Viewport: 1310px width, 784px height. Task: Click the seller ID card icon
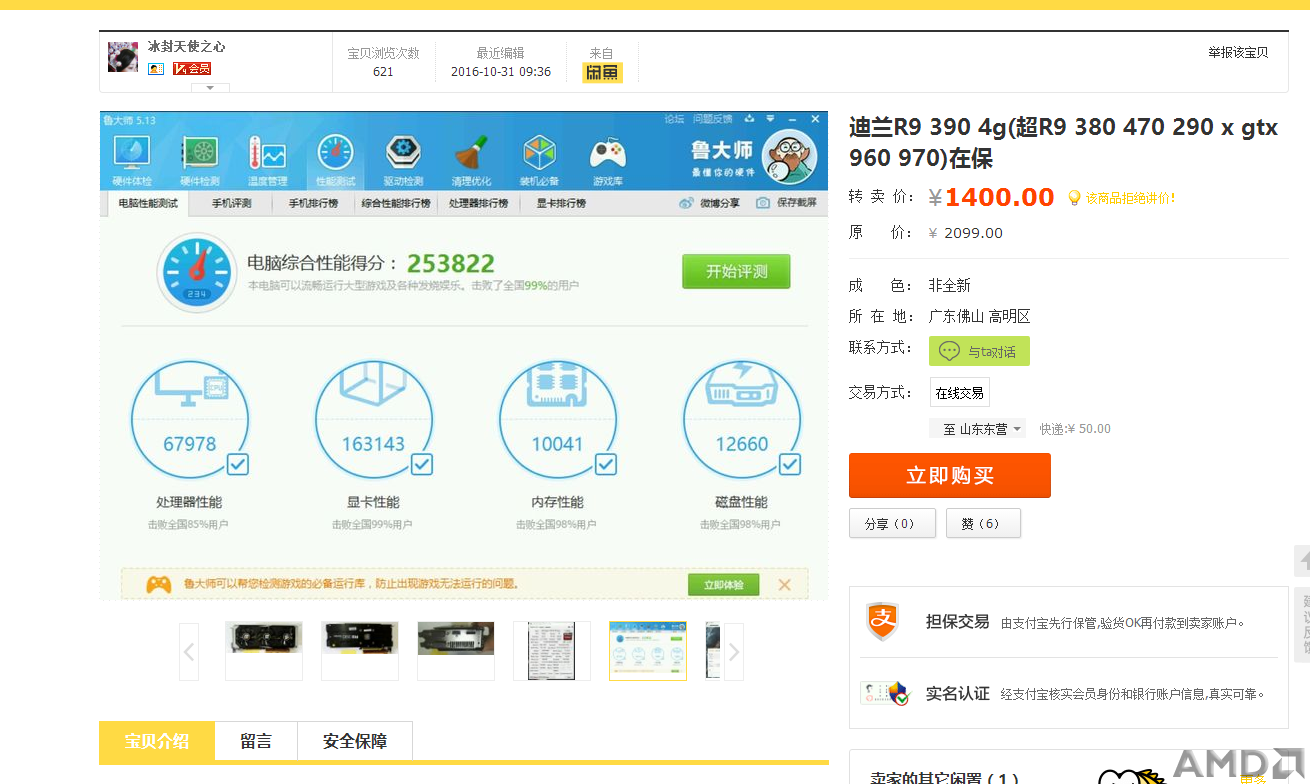tap(156, 69)
